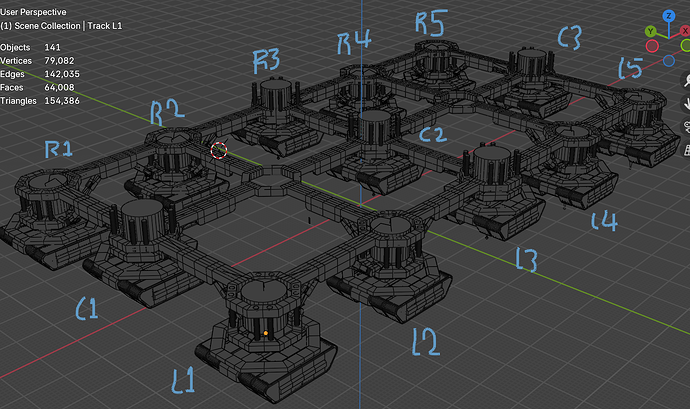690x409 pixels.
Task: Snap view to negative X axis circle
Action: pyautogui.click(x=652, y=46)
